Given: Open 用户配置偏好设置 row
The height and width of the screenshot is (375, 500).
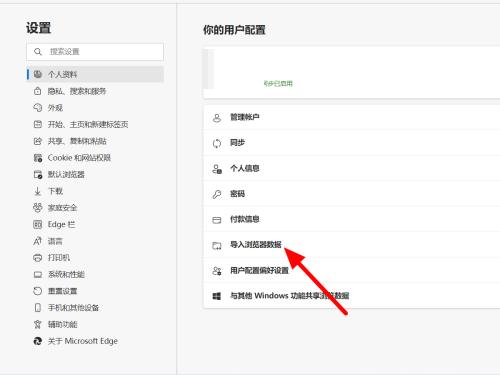Looking at the screenshot, I should [352, 270].
